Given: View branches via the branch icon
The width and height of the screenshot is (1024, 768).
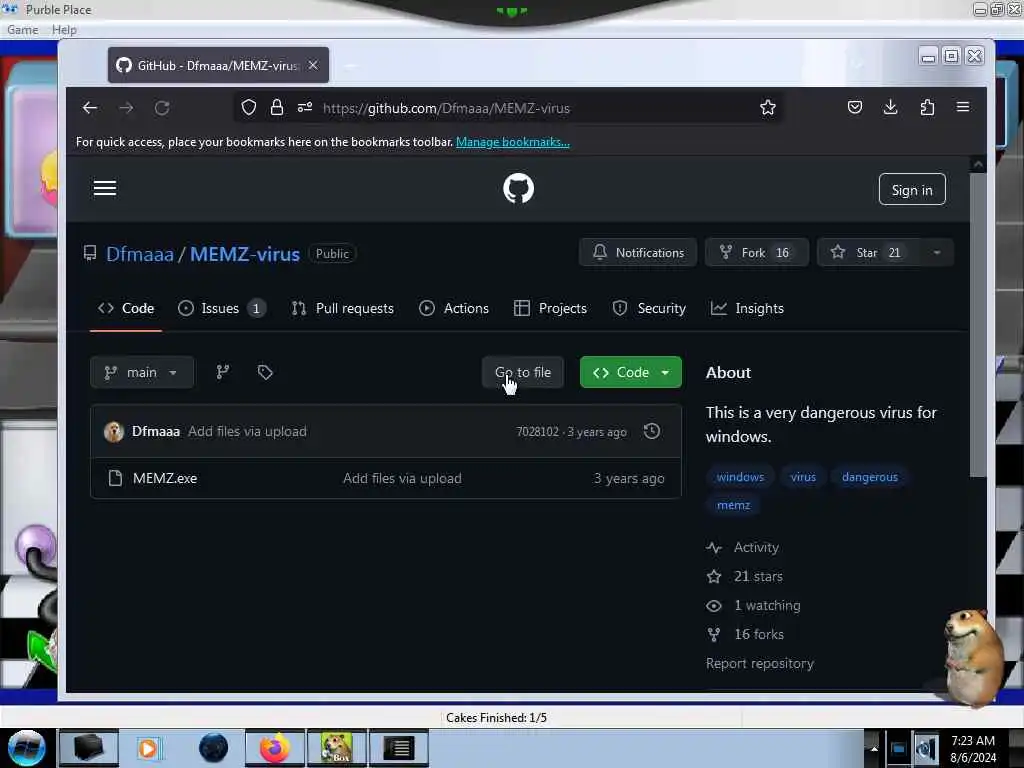Looking at the screenshot, I should pos(223,372).
